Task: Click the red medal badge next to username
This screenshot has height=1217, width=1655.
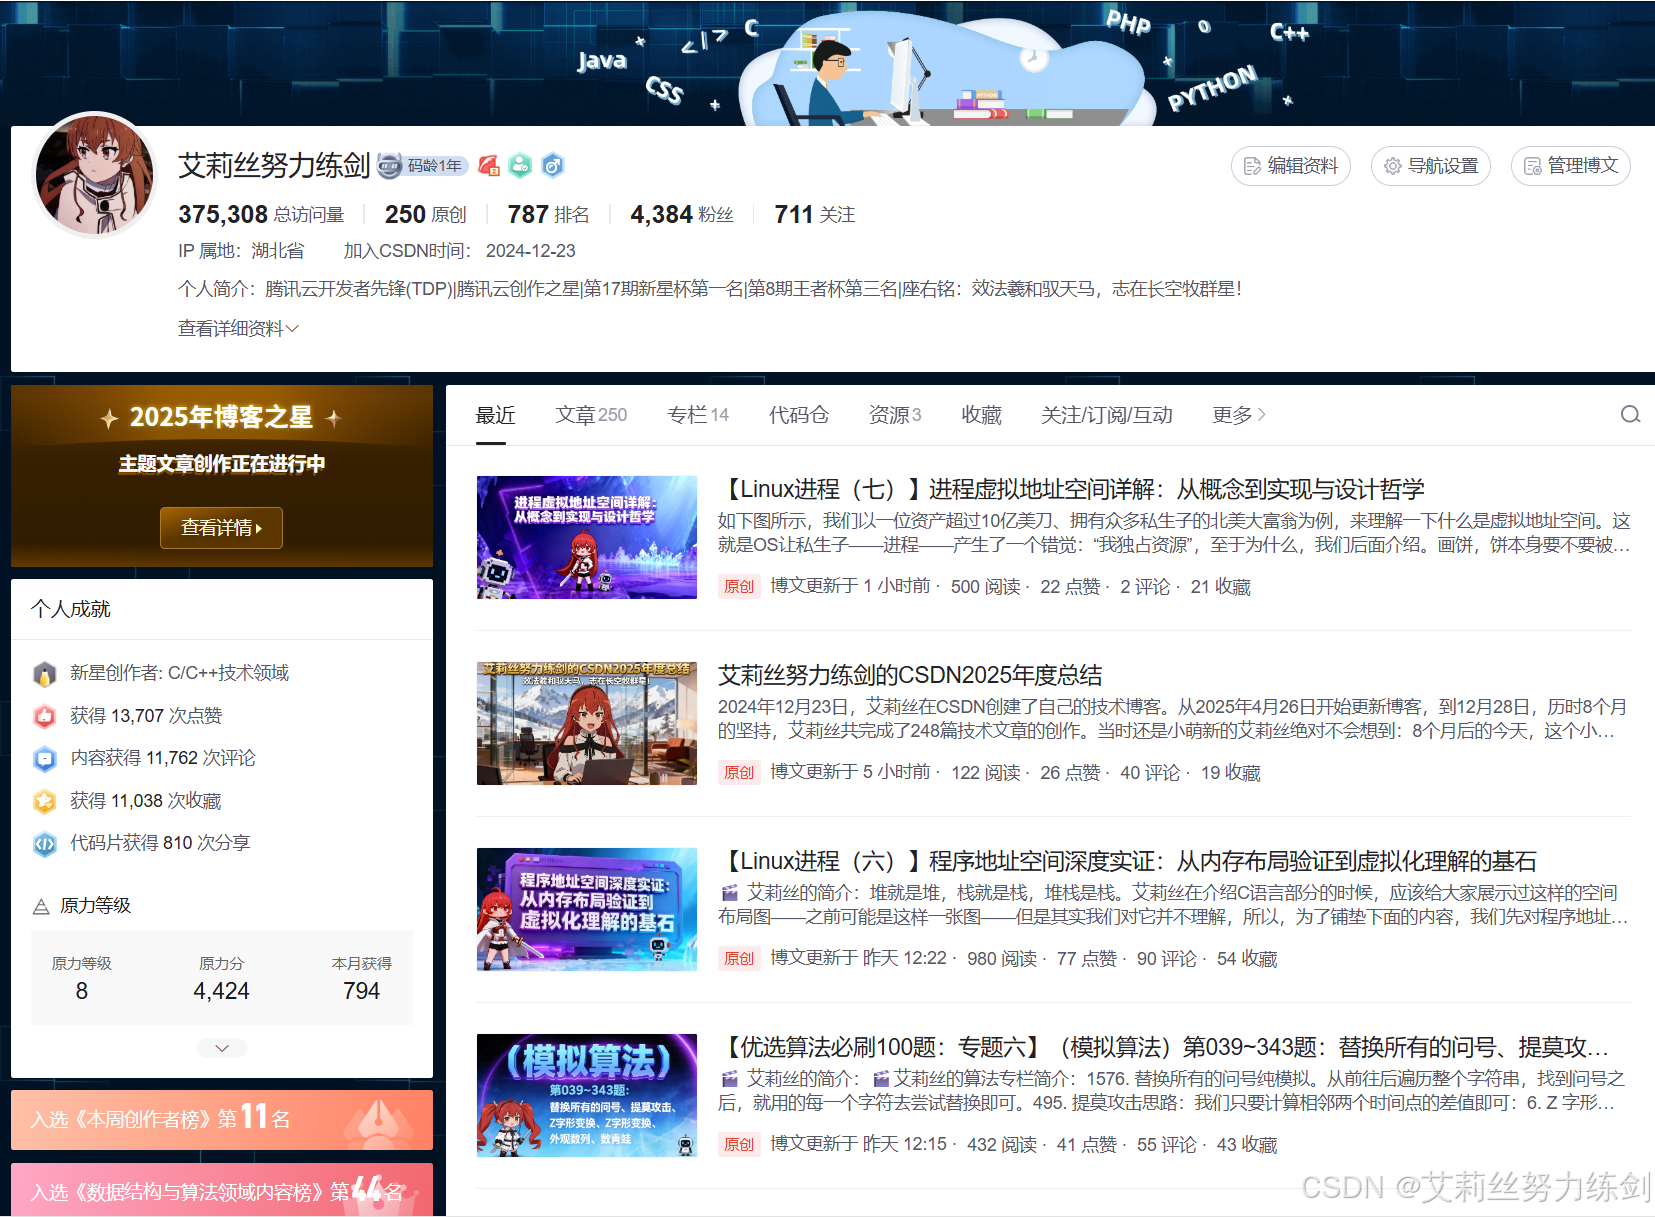Action: [489, 166]
